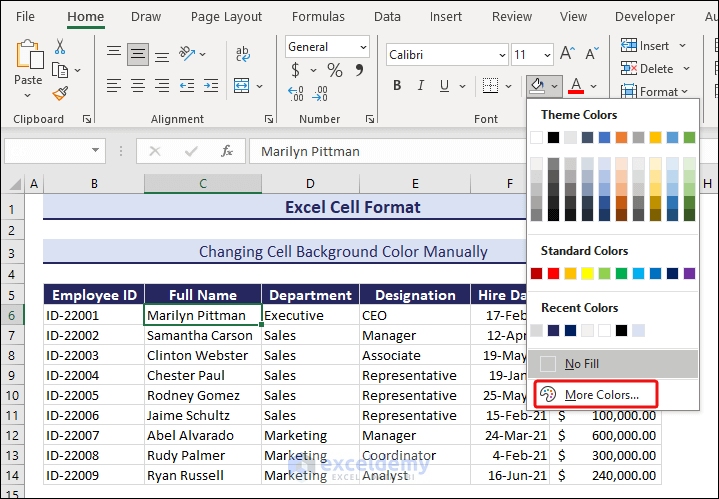Choose More Colors... option

coord(600,395)
